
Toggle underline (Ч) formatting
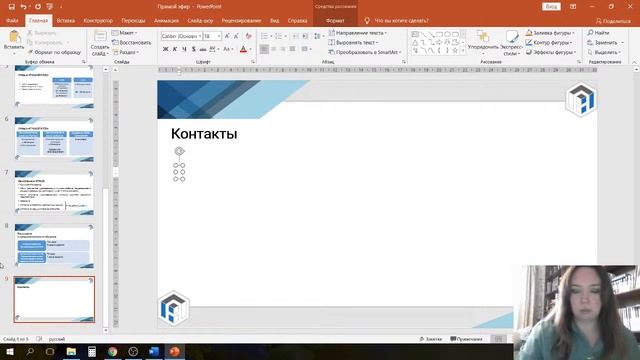click(184, 49)
